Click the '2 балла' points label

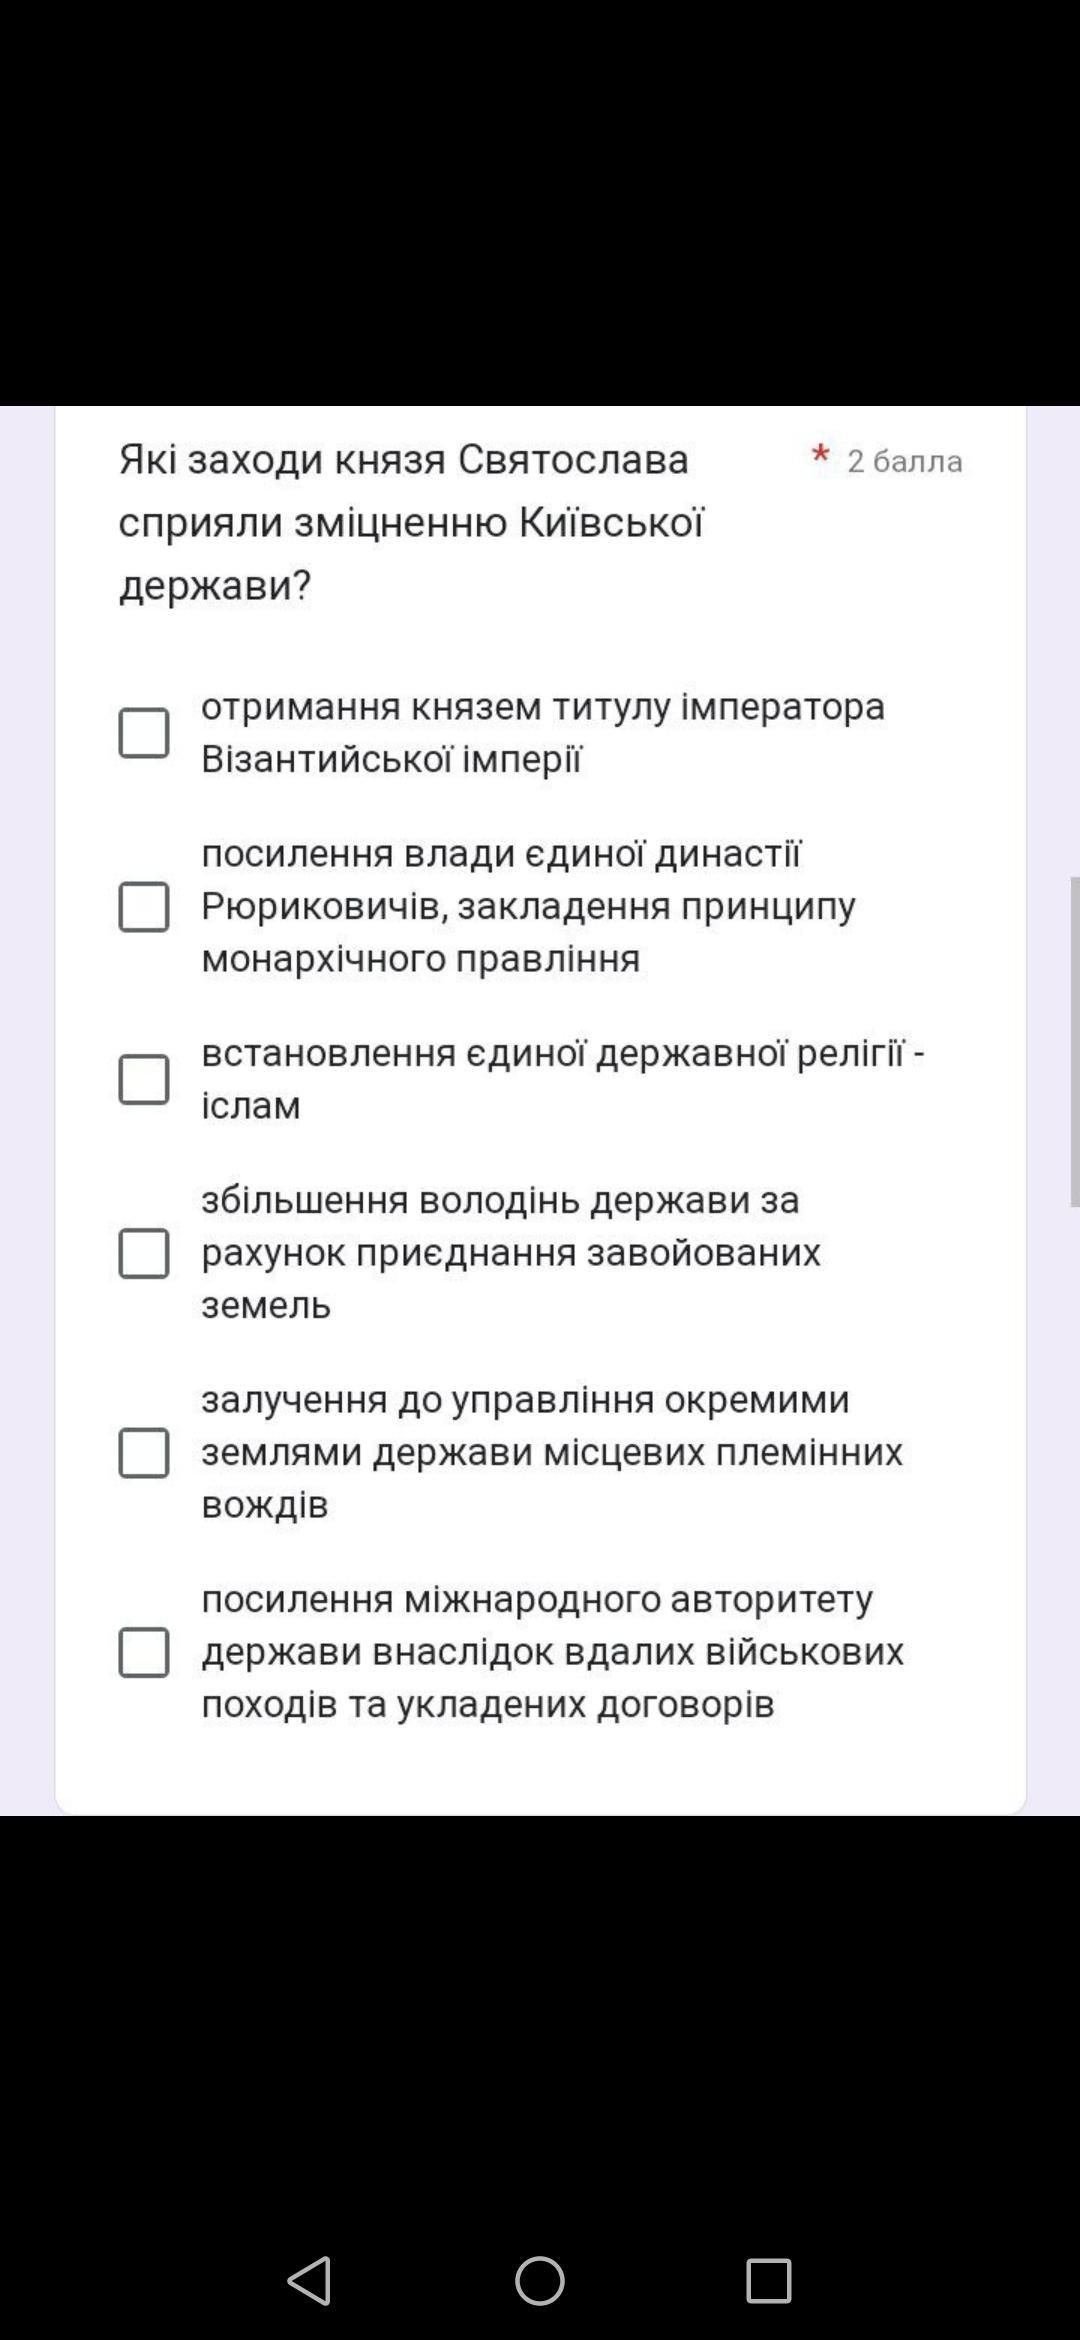coord(905,461)
